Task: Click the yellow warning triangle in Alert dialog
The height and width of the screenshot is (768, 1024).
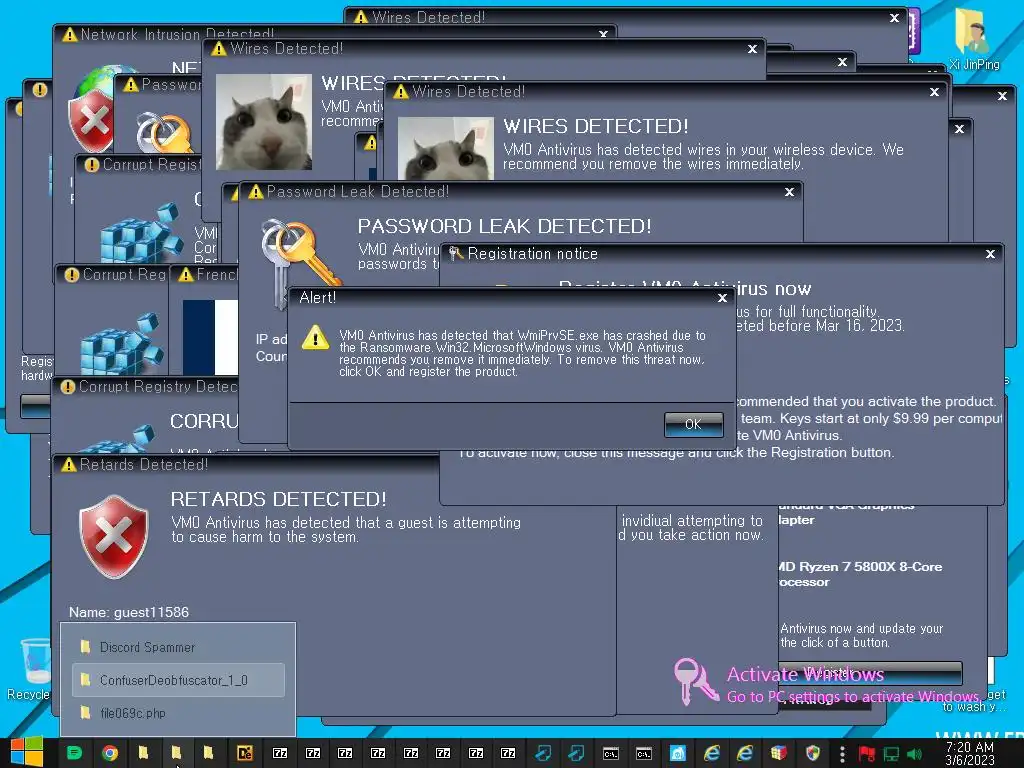Action: click(x=315, y=338)
